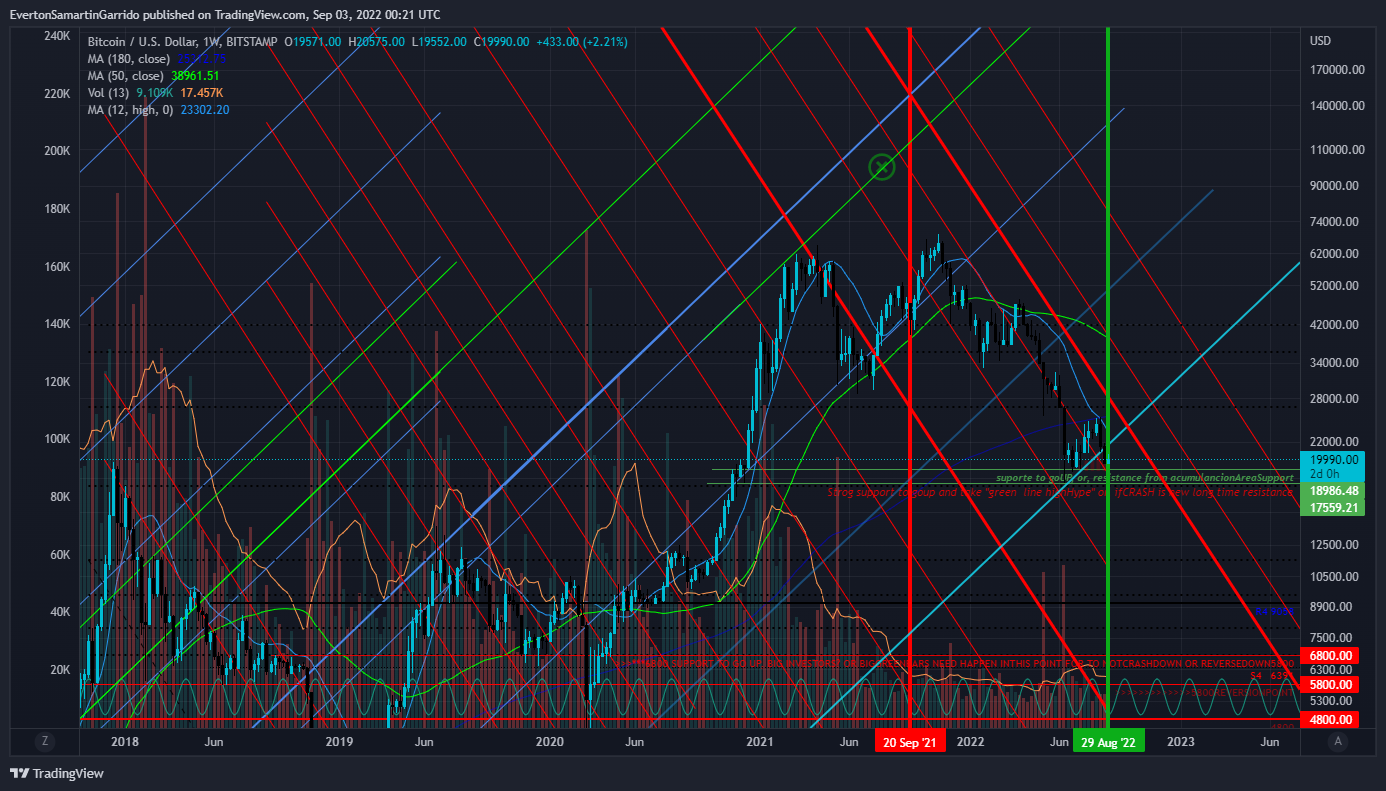Click the 2020 label on time axis
This screenshot has height=791, width=1386.
coord(550,742)
